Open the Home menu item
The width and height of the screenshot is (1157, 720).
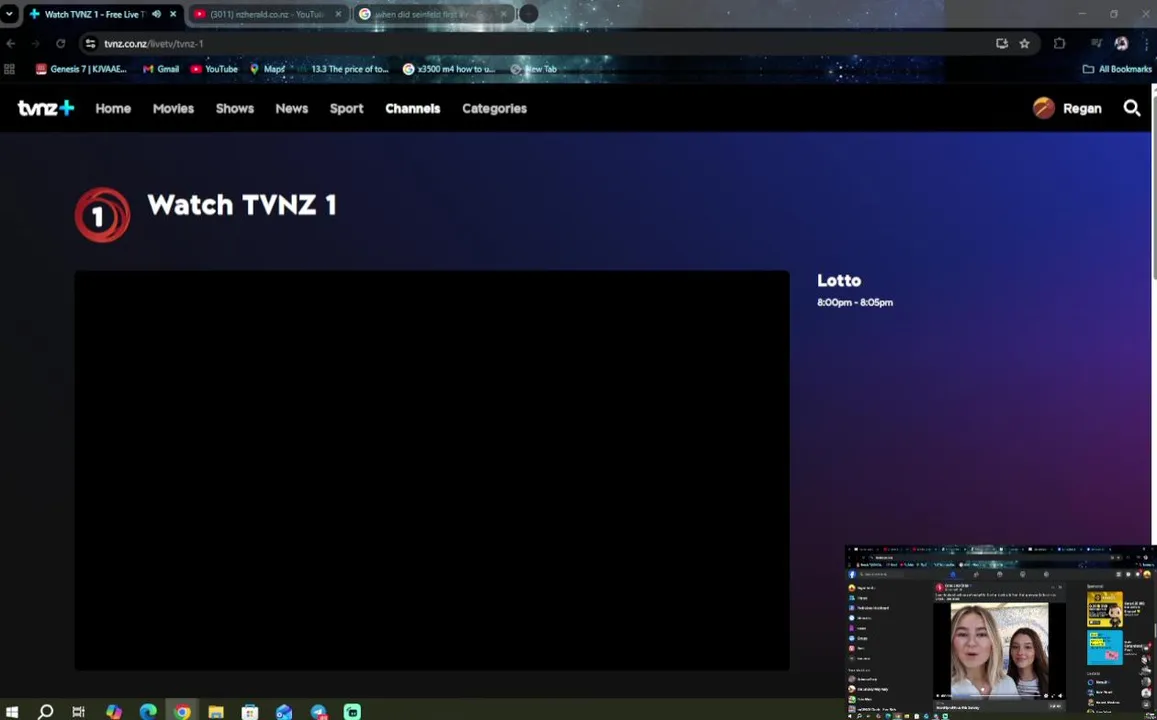click(x=113, y=108)
